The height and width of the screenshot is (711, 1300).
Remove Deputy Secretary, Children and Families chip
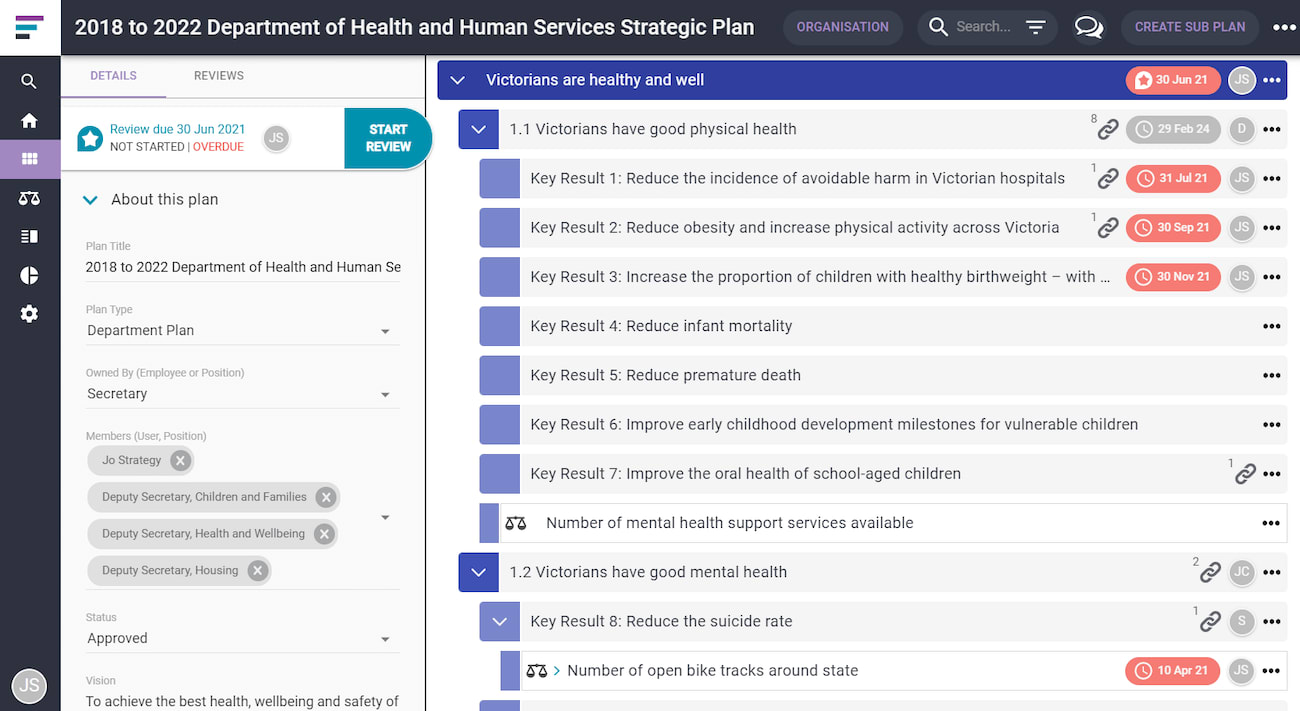326,497
